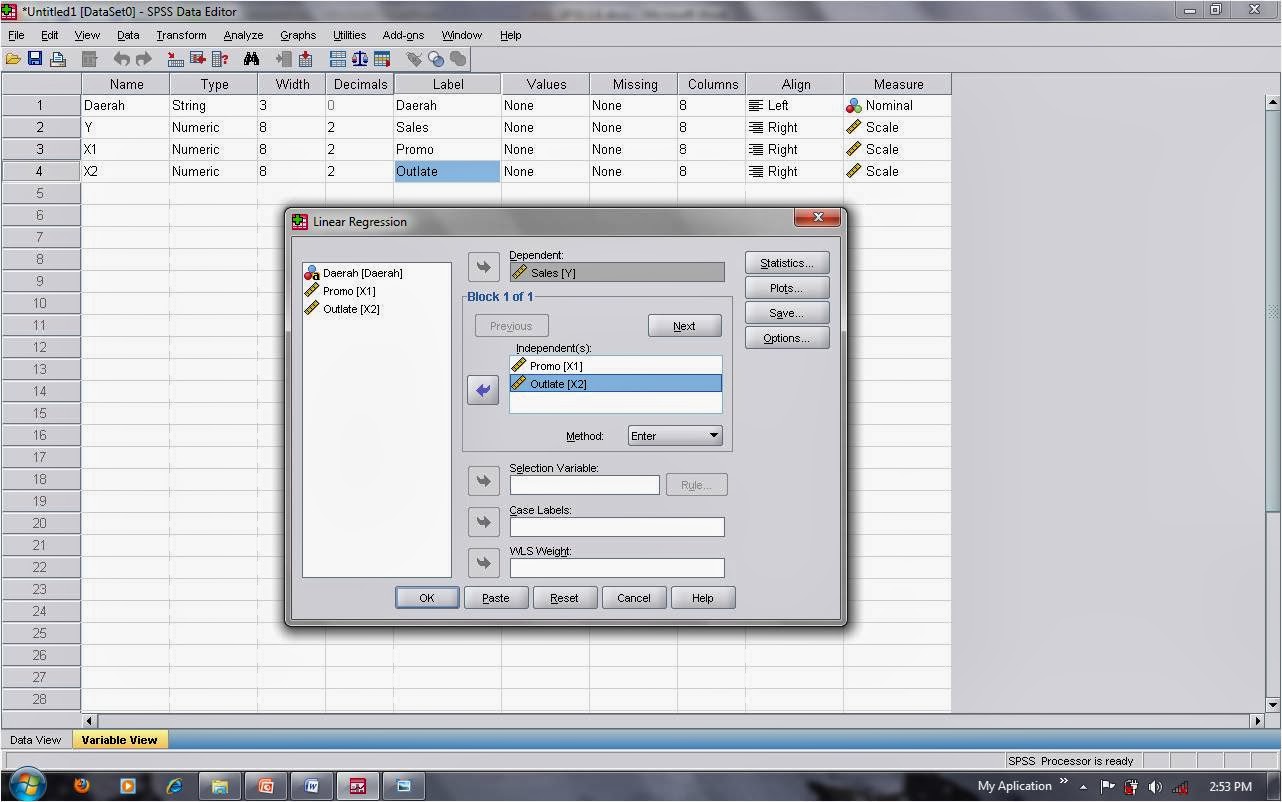This screenshot has width=1282, height=802.
Task: Click the Split File toolbar icon
Action: (338, 60)
